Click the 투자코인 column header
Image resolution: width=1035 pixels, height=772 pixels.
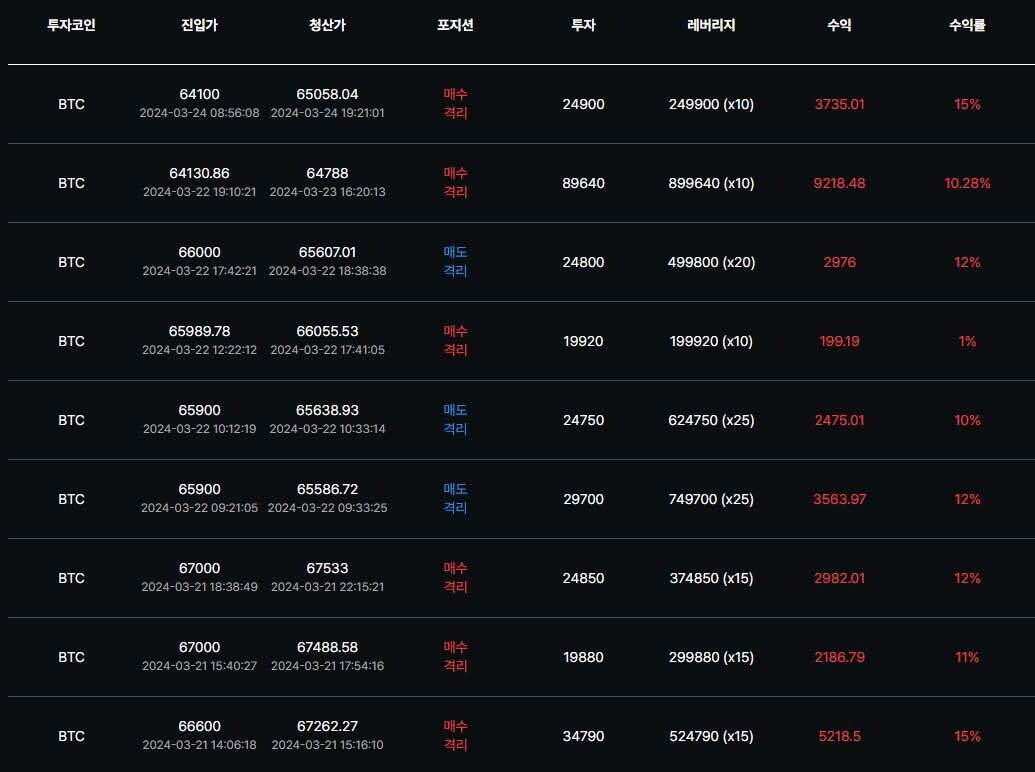click(x=71, y=26)
